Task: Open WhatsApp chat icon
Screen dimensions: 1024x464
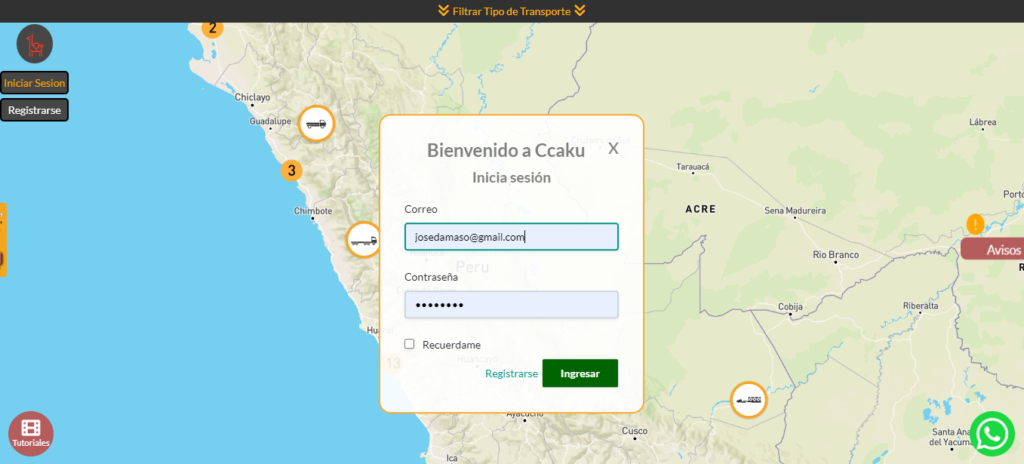Action: [x=992, y=433]
